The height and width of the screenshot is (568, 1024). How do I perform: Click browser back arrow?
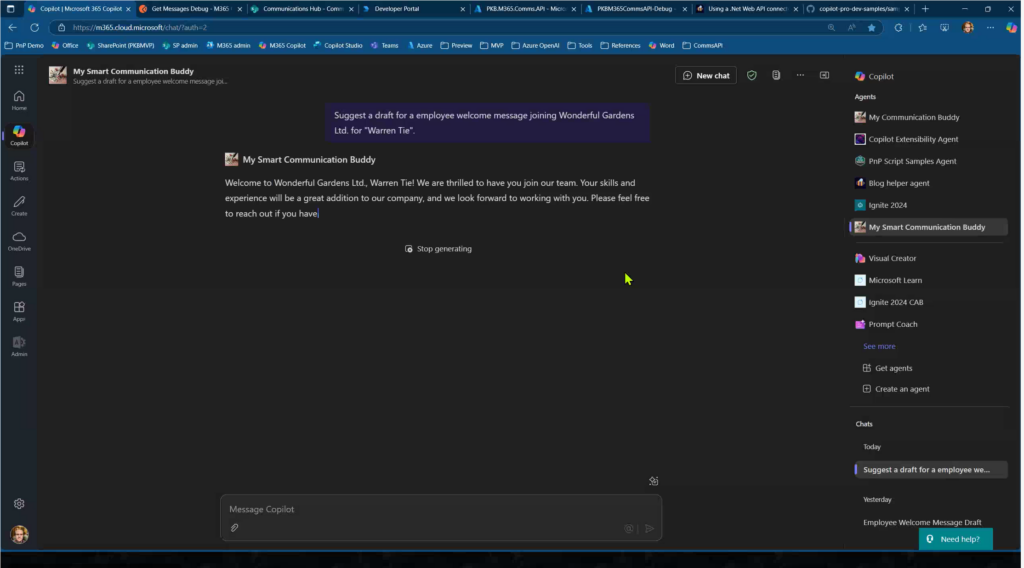click(x=12, y=27)
